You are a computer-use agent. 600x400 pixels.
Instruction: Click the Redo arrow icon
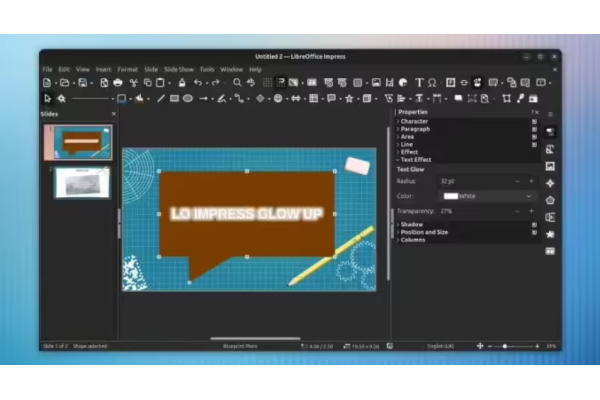tap(215, 83)
